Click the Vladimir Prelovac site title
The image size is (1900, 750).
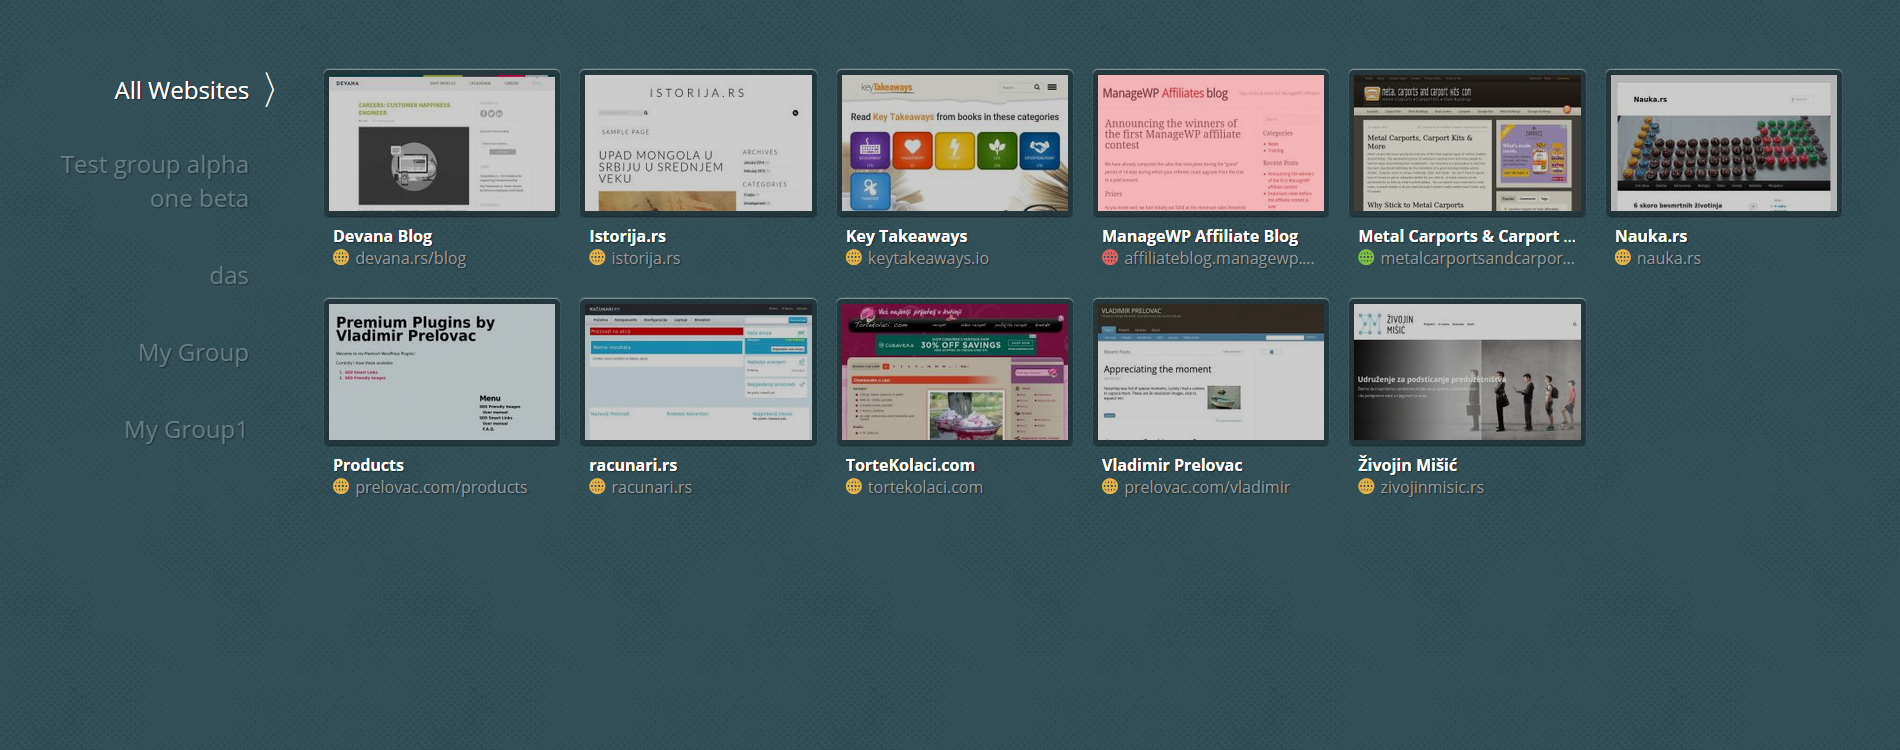(1172, 465)
